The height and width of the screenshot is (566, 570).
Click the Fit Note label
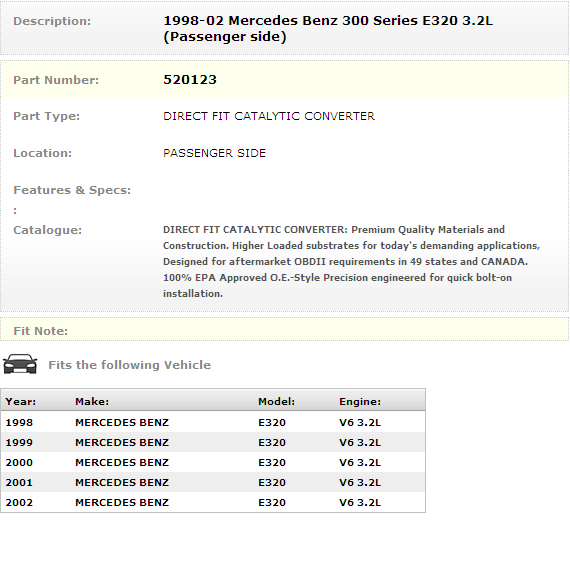pos(41,331)
